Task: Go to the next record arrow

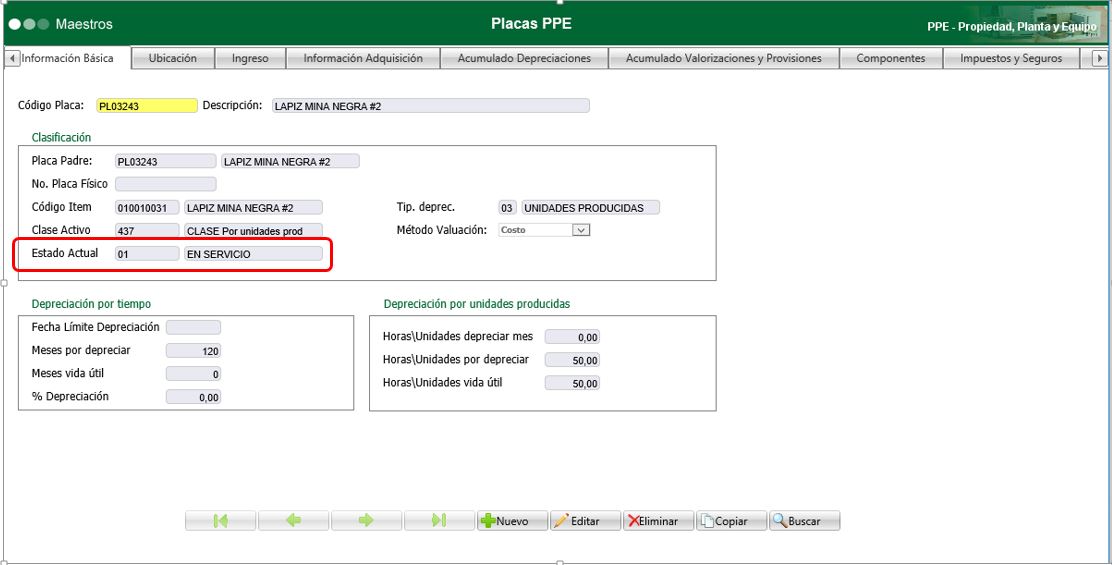Action: click(x=366, y=521)
